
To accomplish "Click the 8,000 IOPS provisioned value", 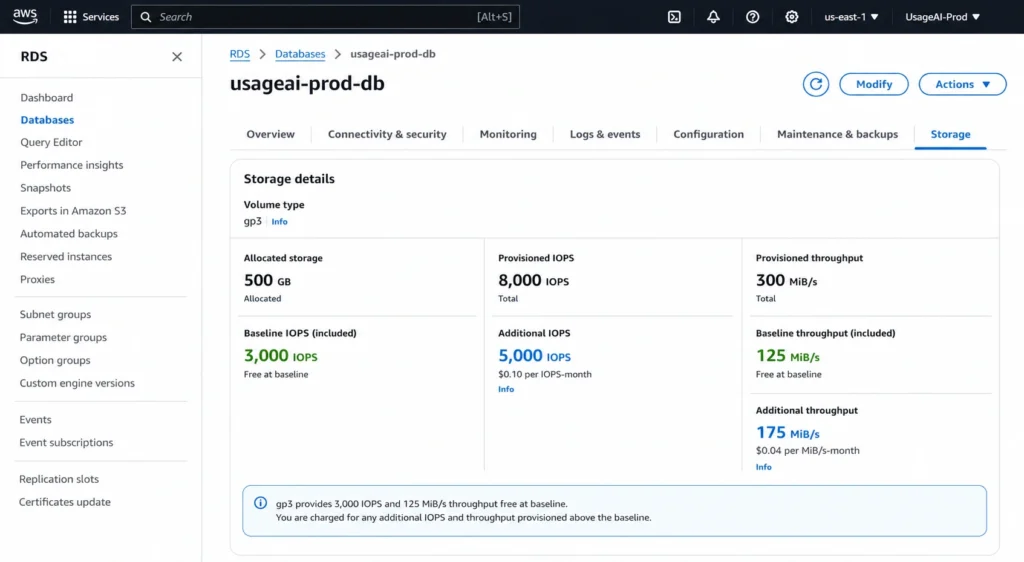I will 533,281.
